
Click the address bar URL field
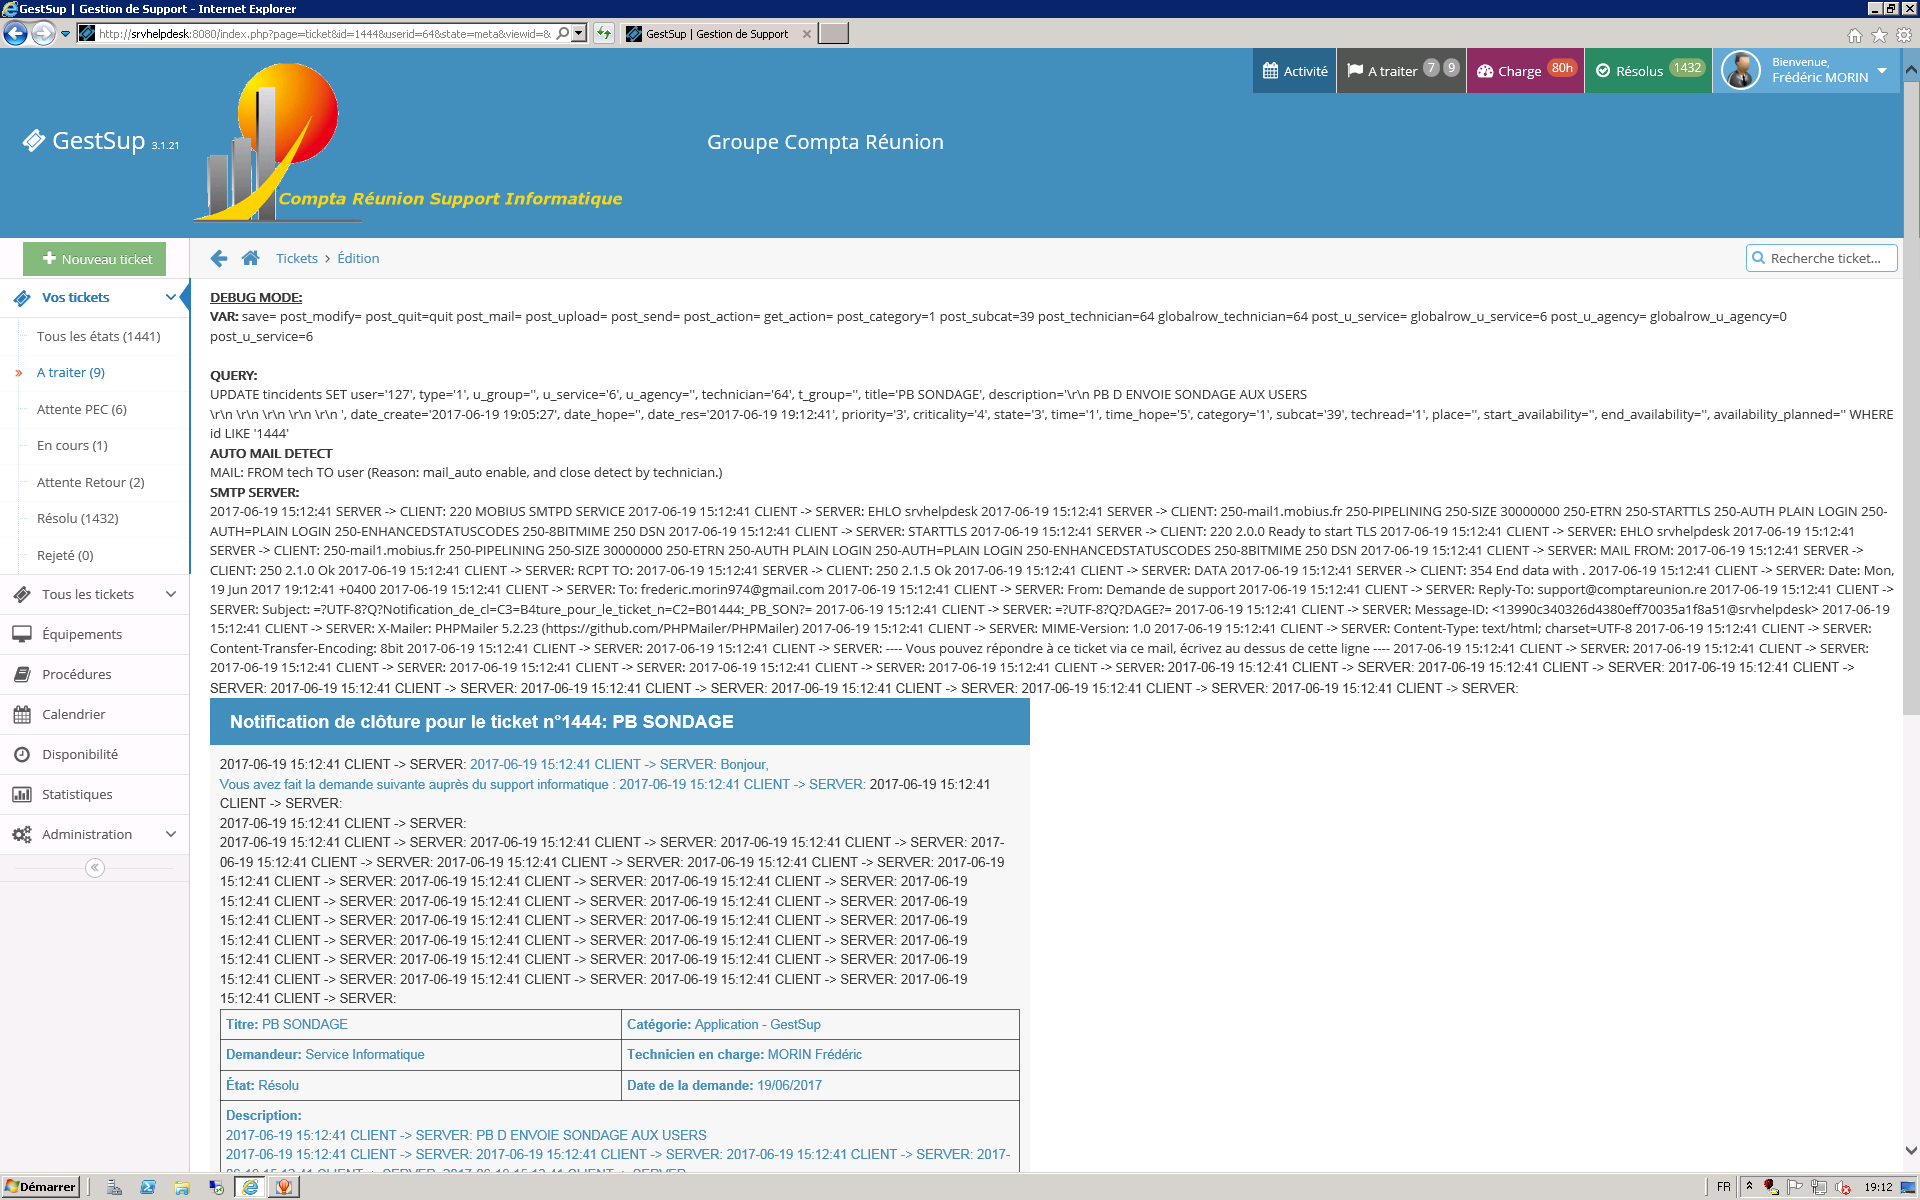(324, 34)
